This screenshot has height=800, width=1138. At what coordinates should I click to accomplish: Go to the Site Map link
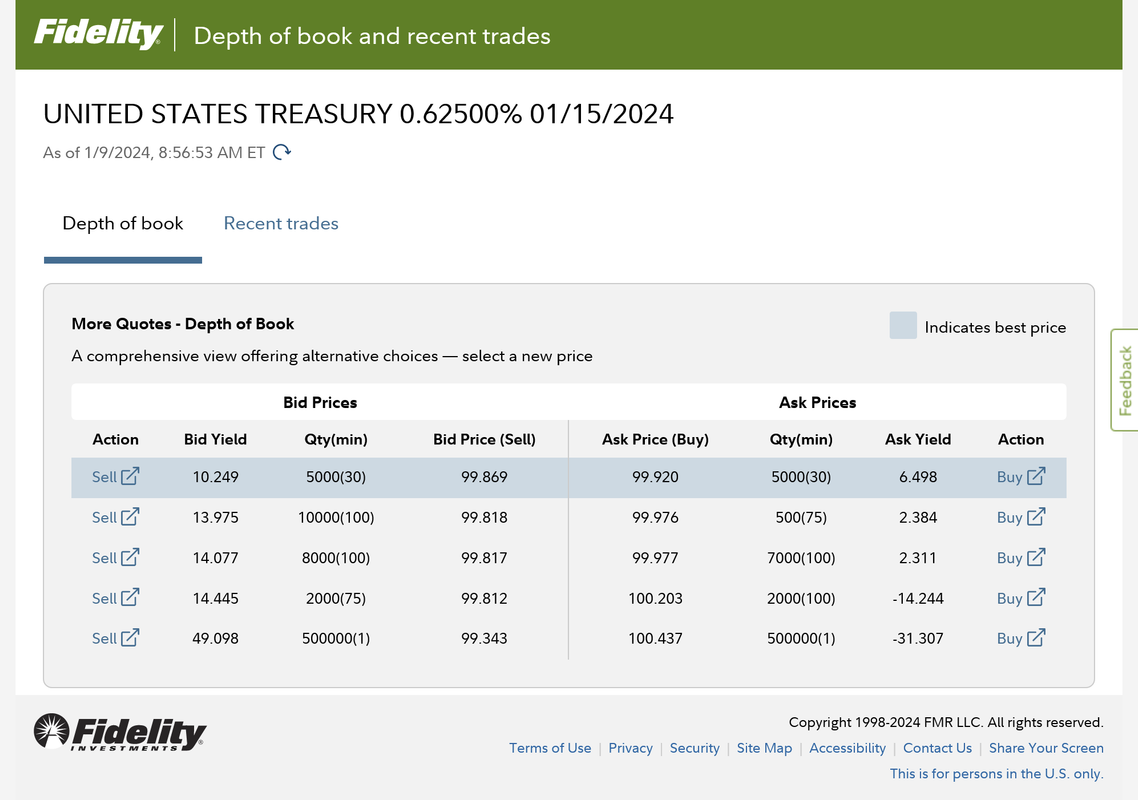point(764,748)
